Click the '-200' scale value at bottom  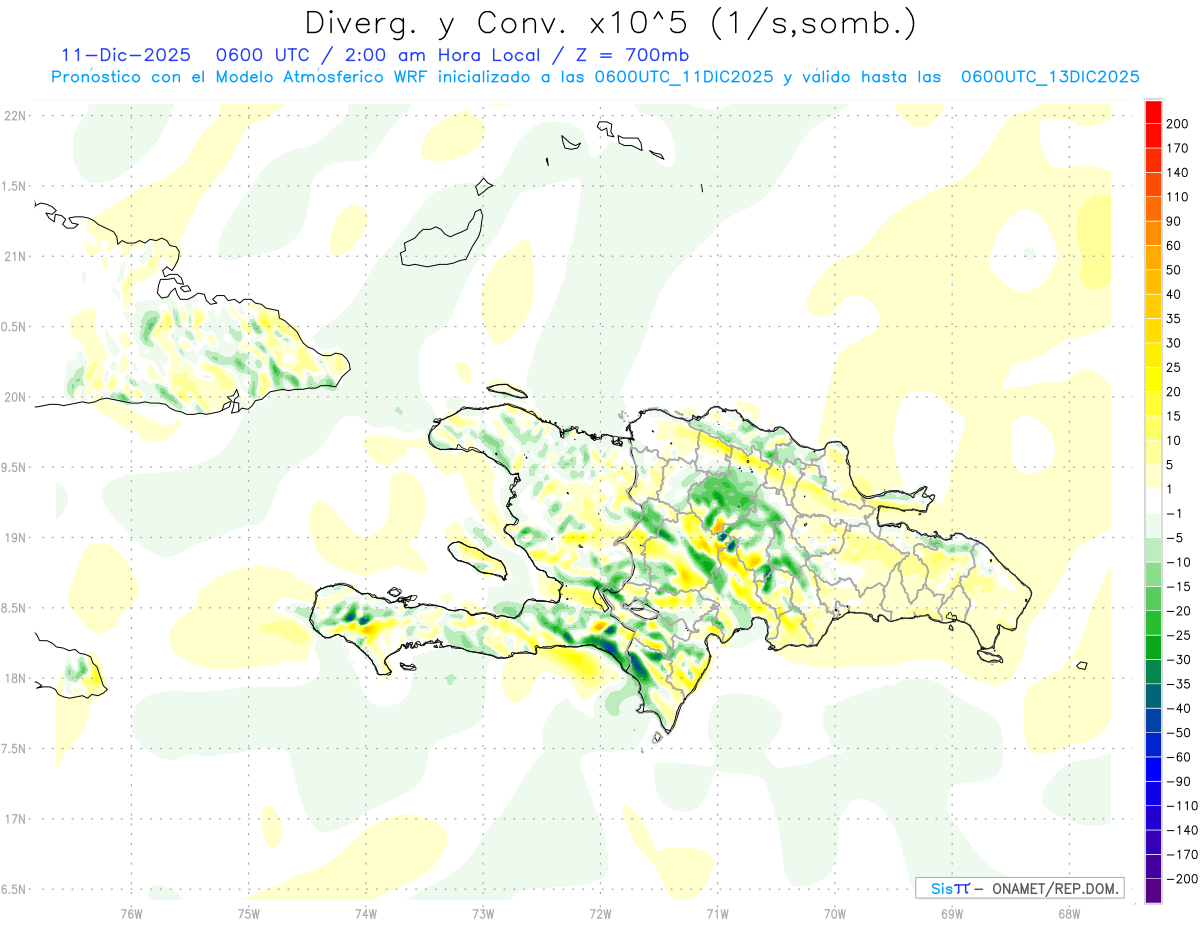click(x=1181, y=879)
